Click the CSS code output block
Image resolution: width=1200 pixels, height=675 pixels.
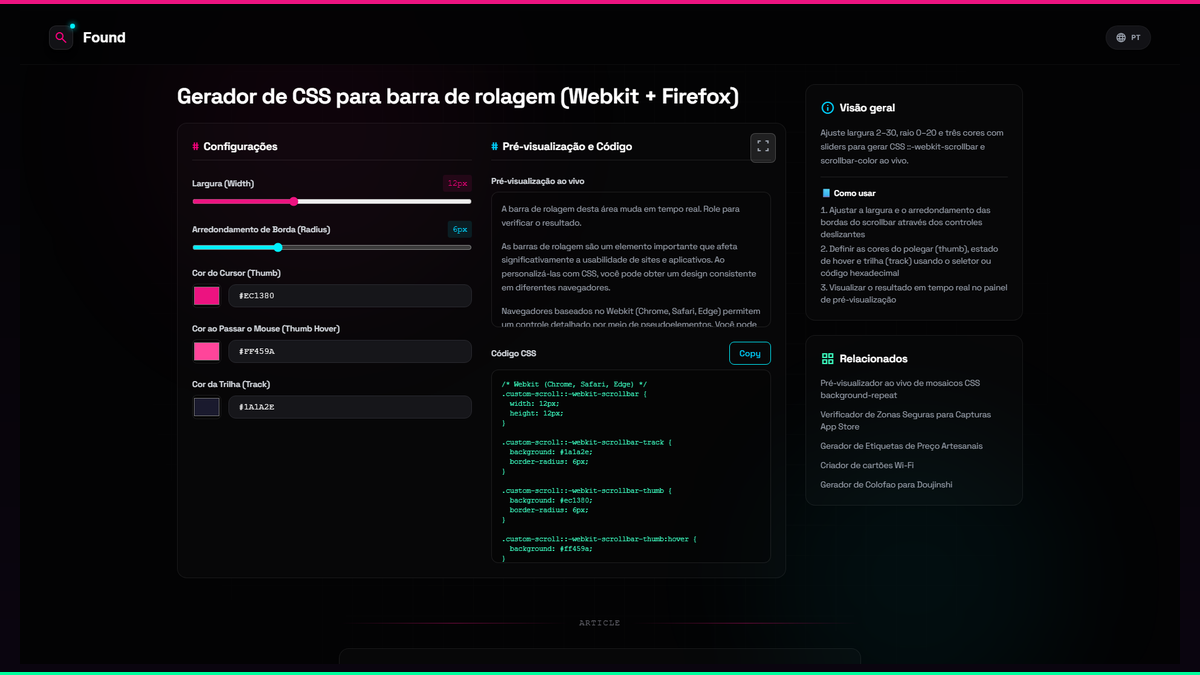(631, 467)
